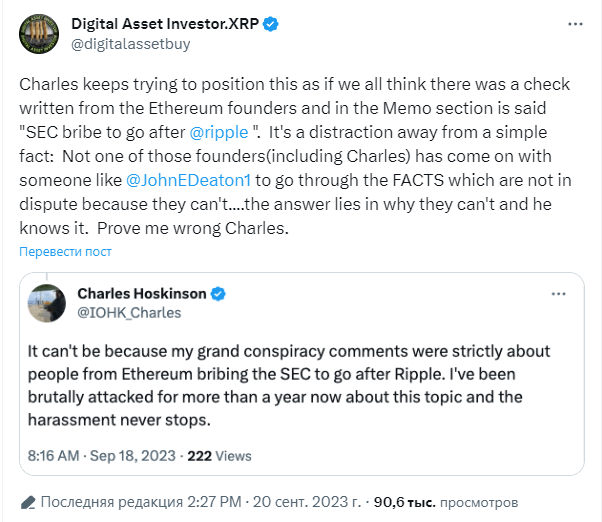602x522 pixels.
Task: Click the Charles Hoskinson display name
Action: [142, 294]
